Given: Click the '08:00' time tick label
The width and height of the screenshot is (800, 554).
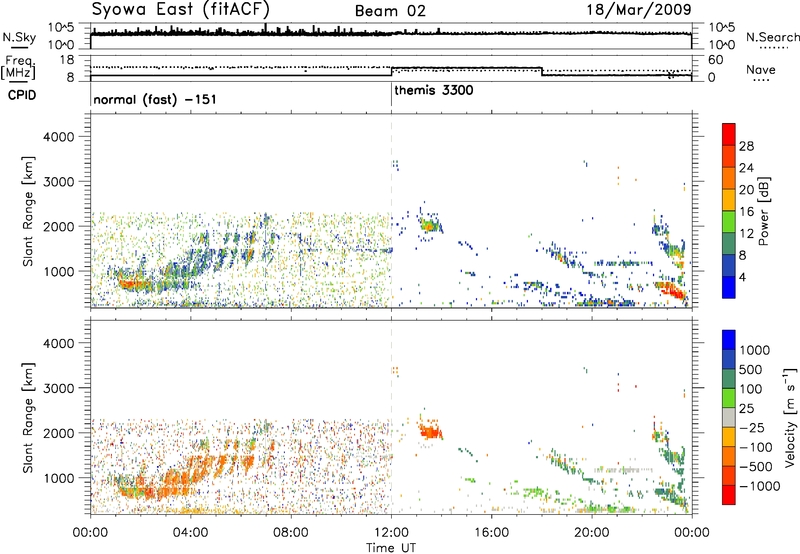Looking at the screenshot, I should coord(290,533).
